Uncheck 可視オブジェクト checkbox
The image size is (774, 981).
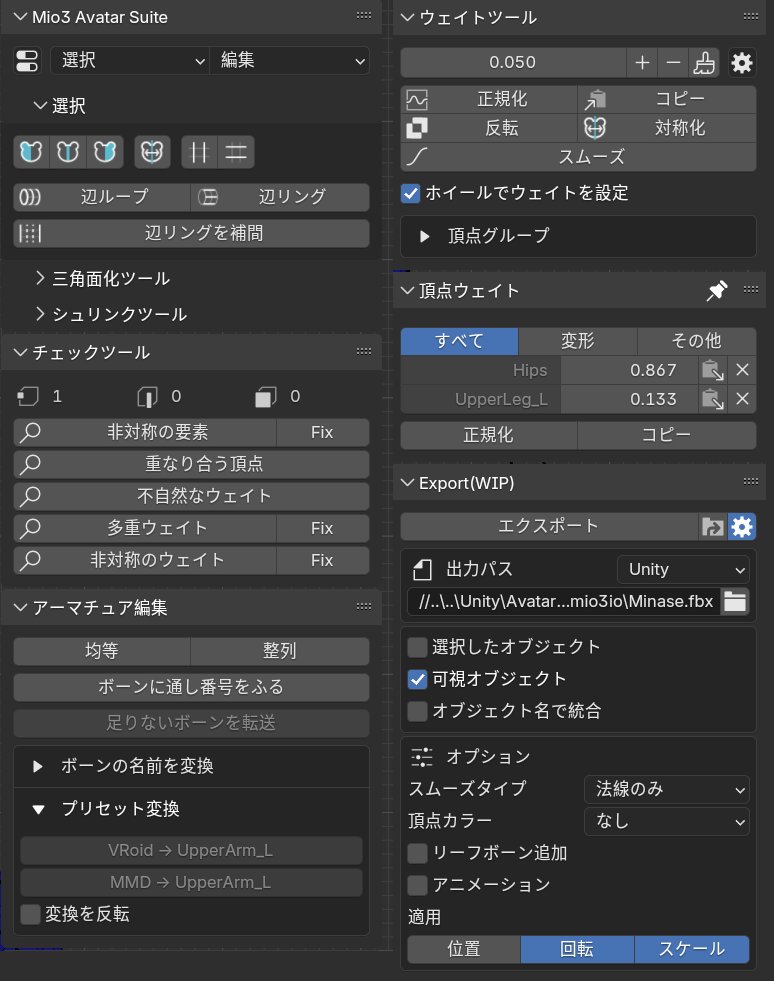[x=417, y=679]
